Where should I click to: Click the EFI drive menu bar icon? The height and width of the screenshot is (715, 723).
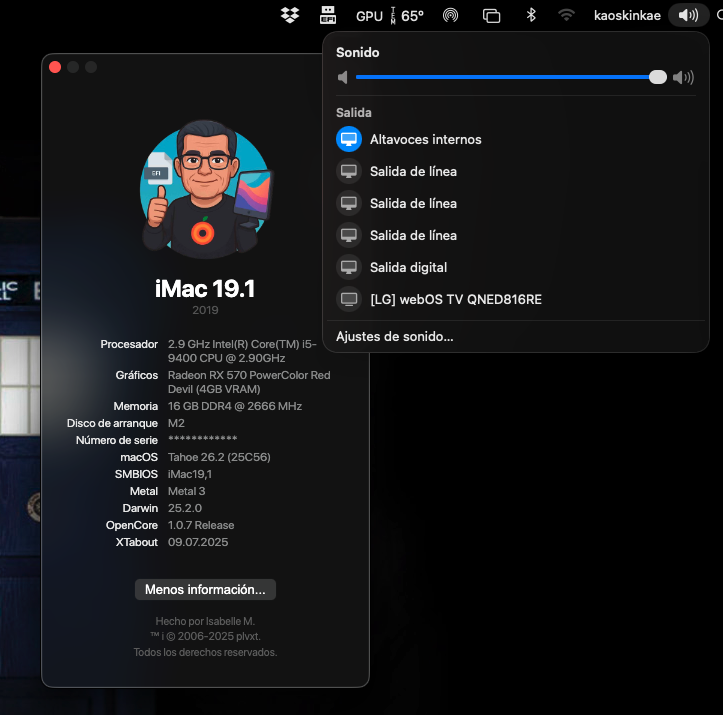[x=328, y=15]
